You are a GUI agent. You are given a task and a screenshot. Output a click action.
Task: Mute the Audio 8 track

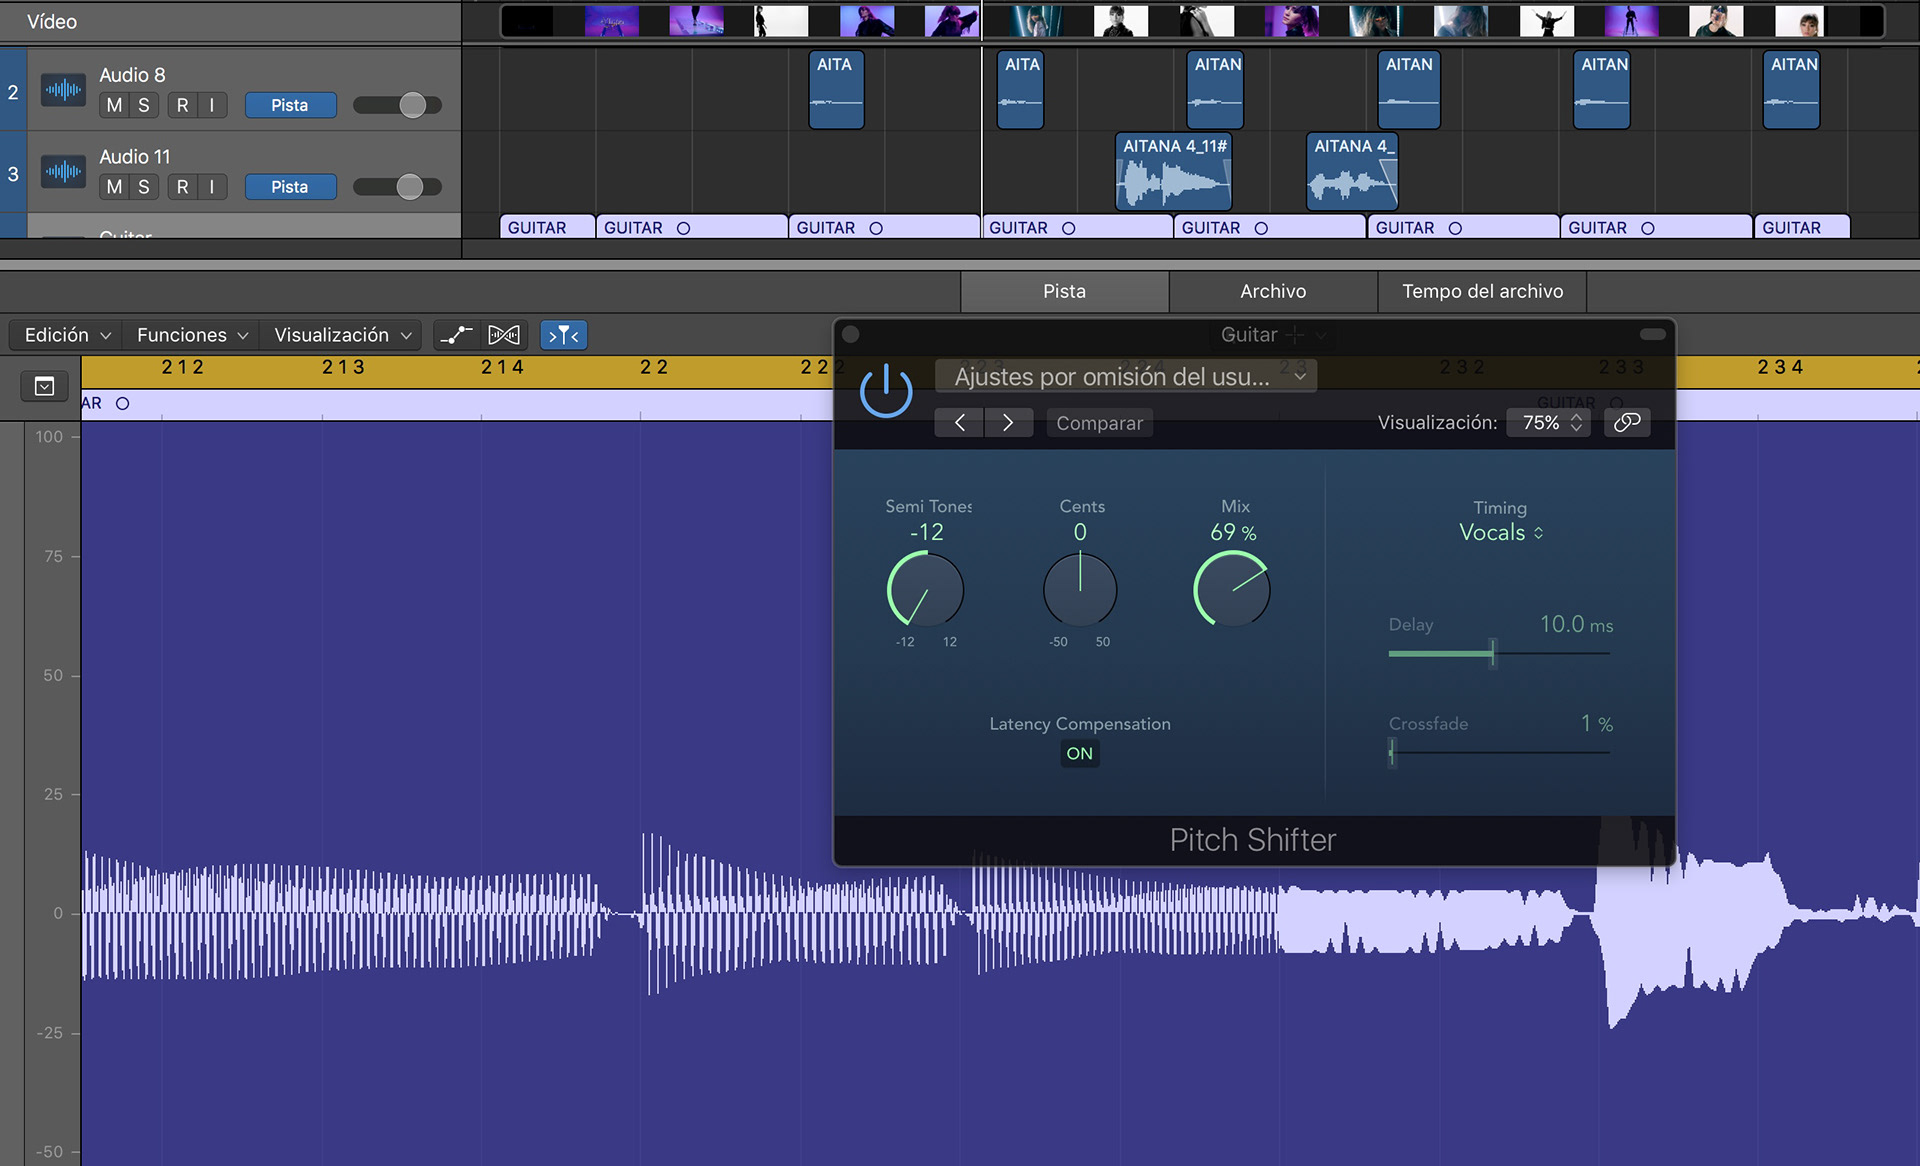click(x=115, y=105)
